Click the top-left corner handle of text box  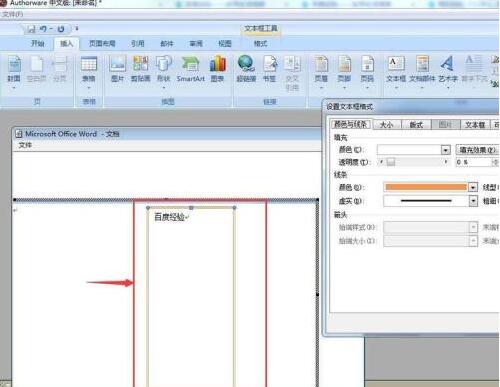coord(148,208)
